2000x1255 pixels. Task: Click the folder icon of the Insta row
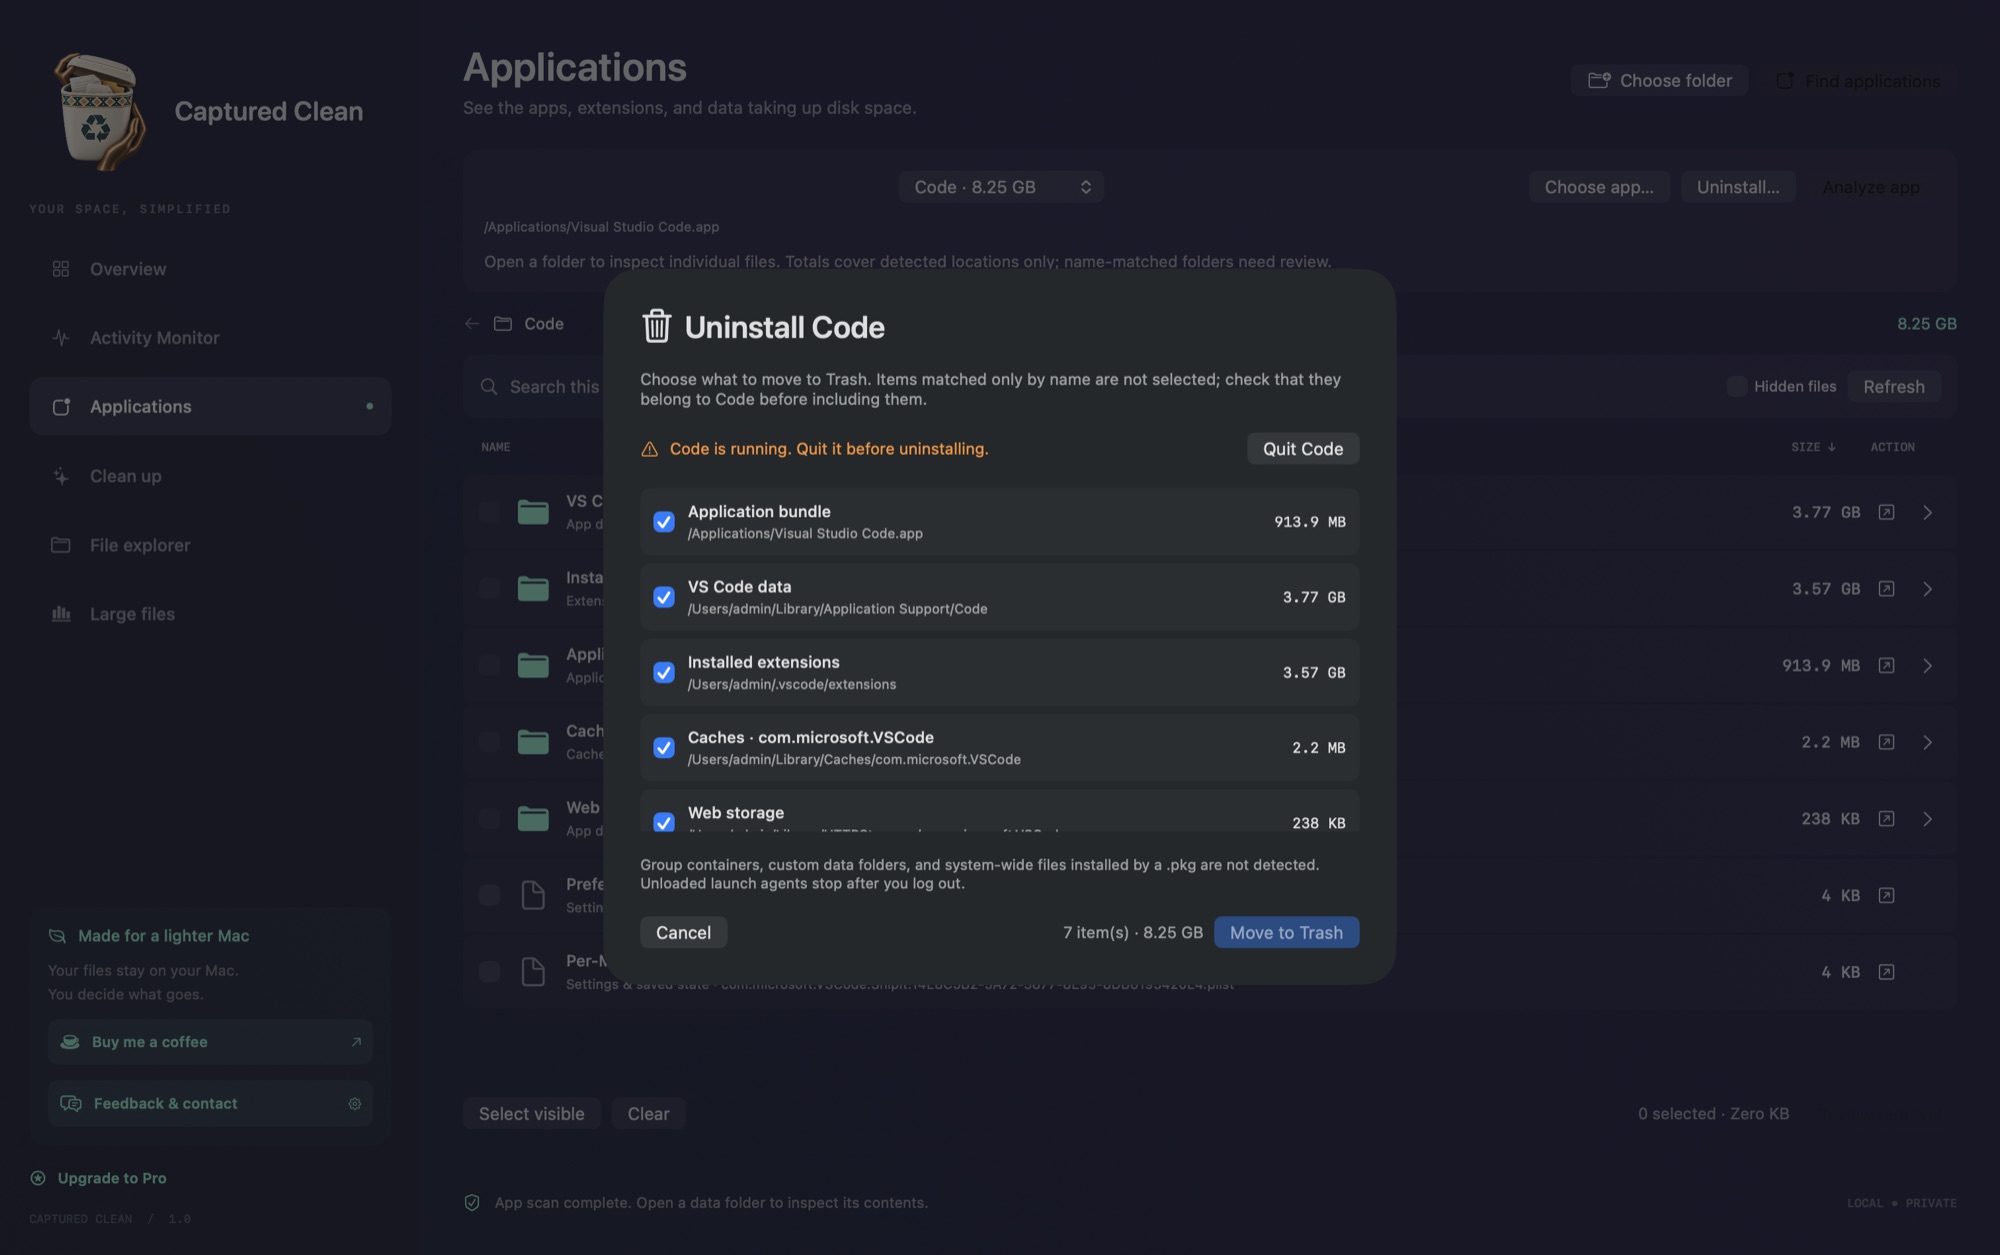(x=533, y=589)
